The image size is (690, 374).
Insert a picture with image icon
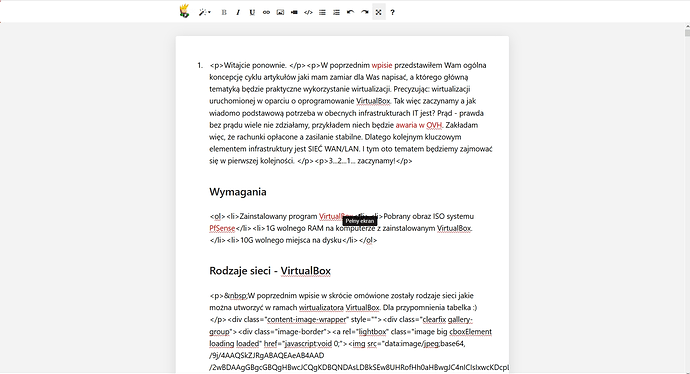pos(280,12)
